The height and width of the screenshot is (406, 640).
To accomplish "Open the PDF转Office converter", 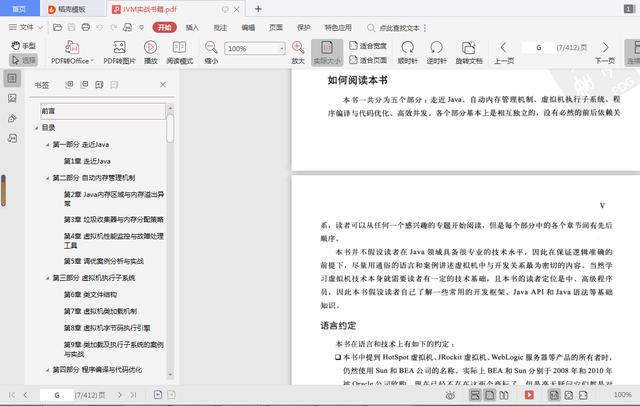I will pos(72,52).
